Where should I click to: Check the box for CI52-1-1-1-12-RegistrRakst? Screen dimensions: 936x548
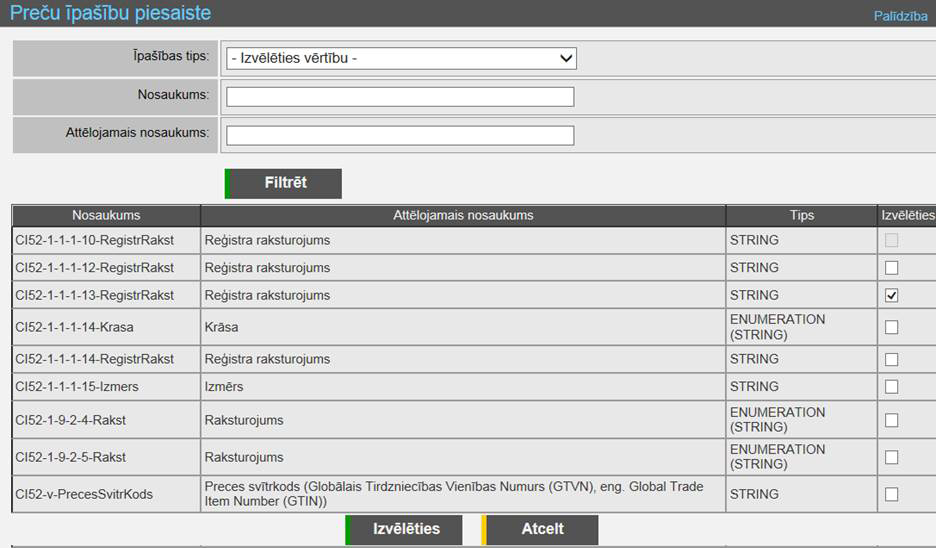point(892,268)
